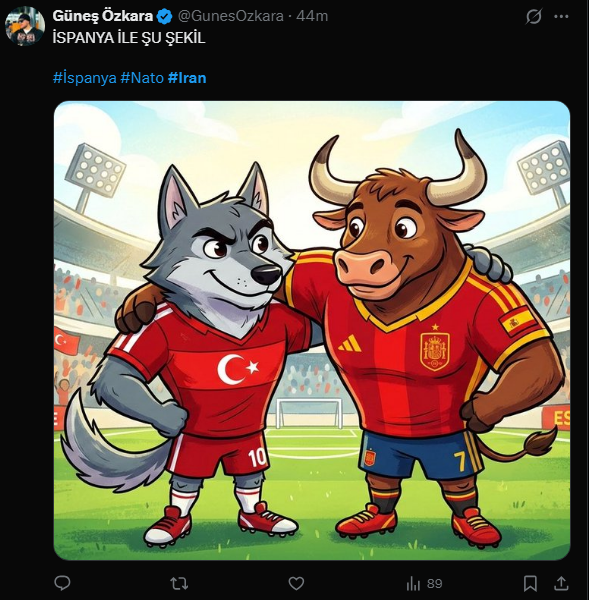
Task: Bookmark this post
Action: pyautogui.click(x=530, y=584)
